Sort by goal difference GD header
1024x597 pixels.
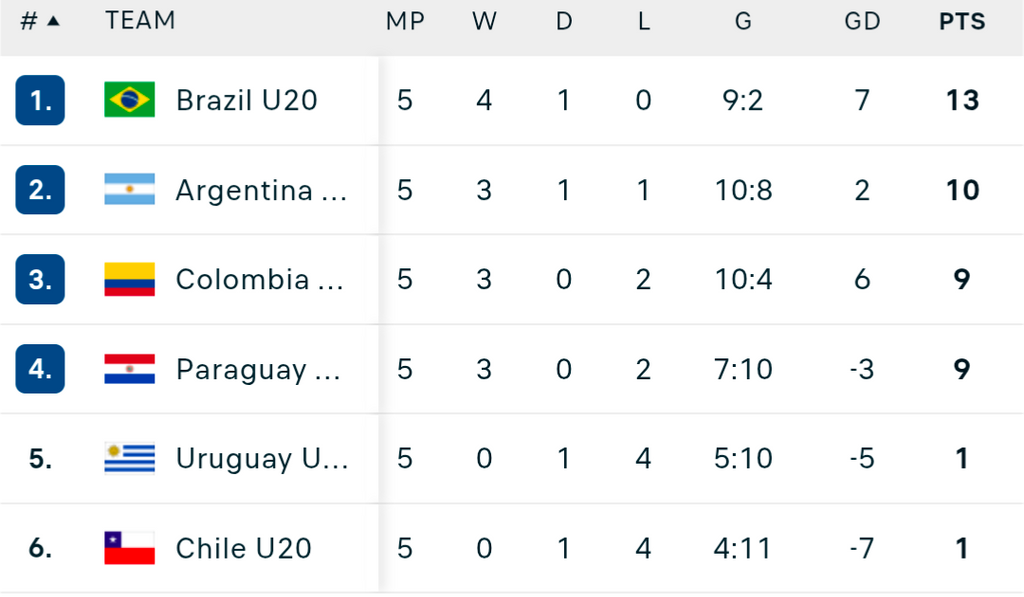(862, 21)
